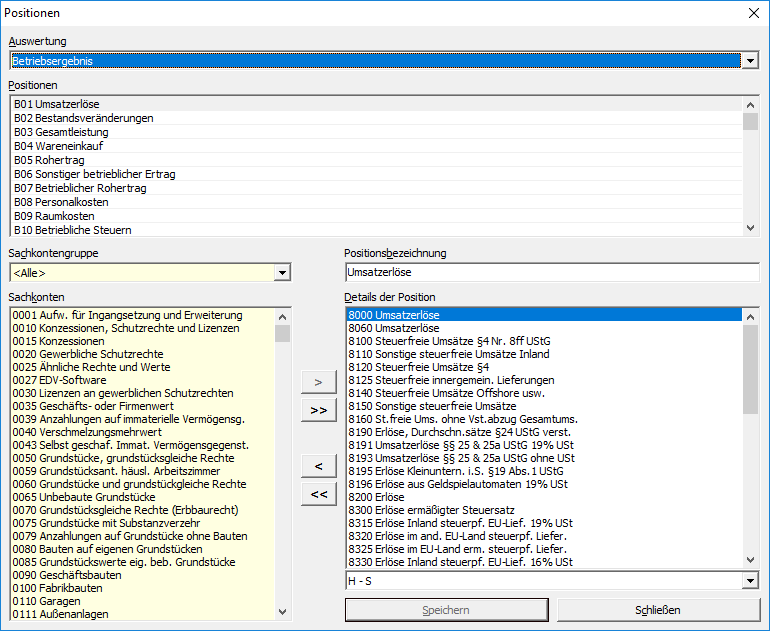Screen dimensions: 770x631
Task: Choose account 0027 EDV-Software
Action: [60, 380]
